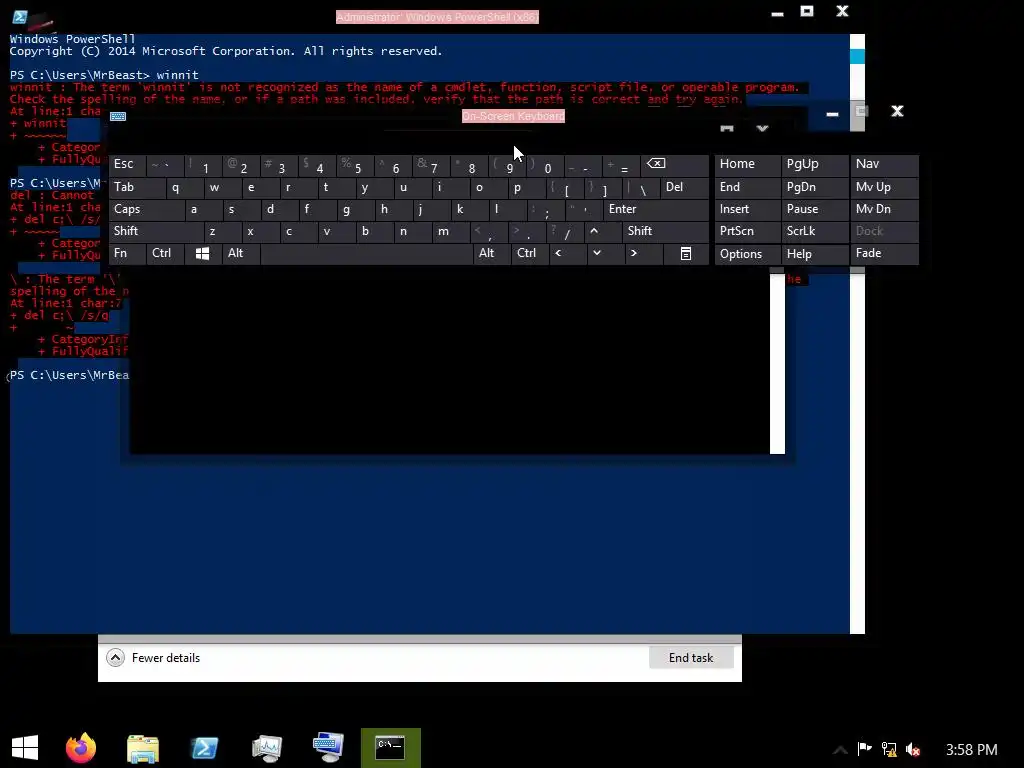
Task: Click the Del key
Action: pyautogui.click(x=684, y=187)
